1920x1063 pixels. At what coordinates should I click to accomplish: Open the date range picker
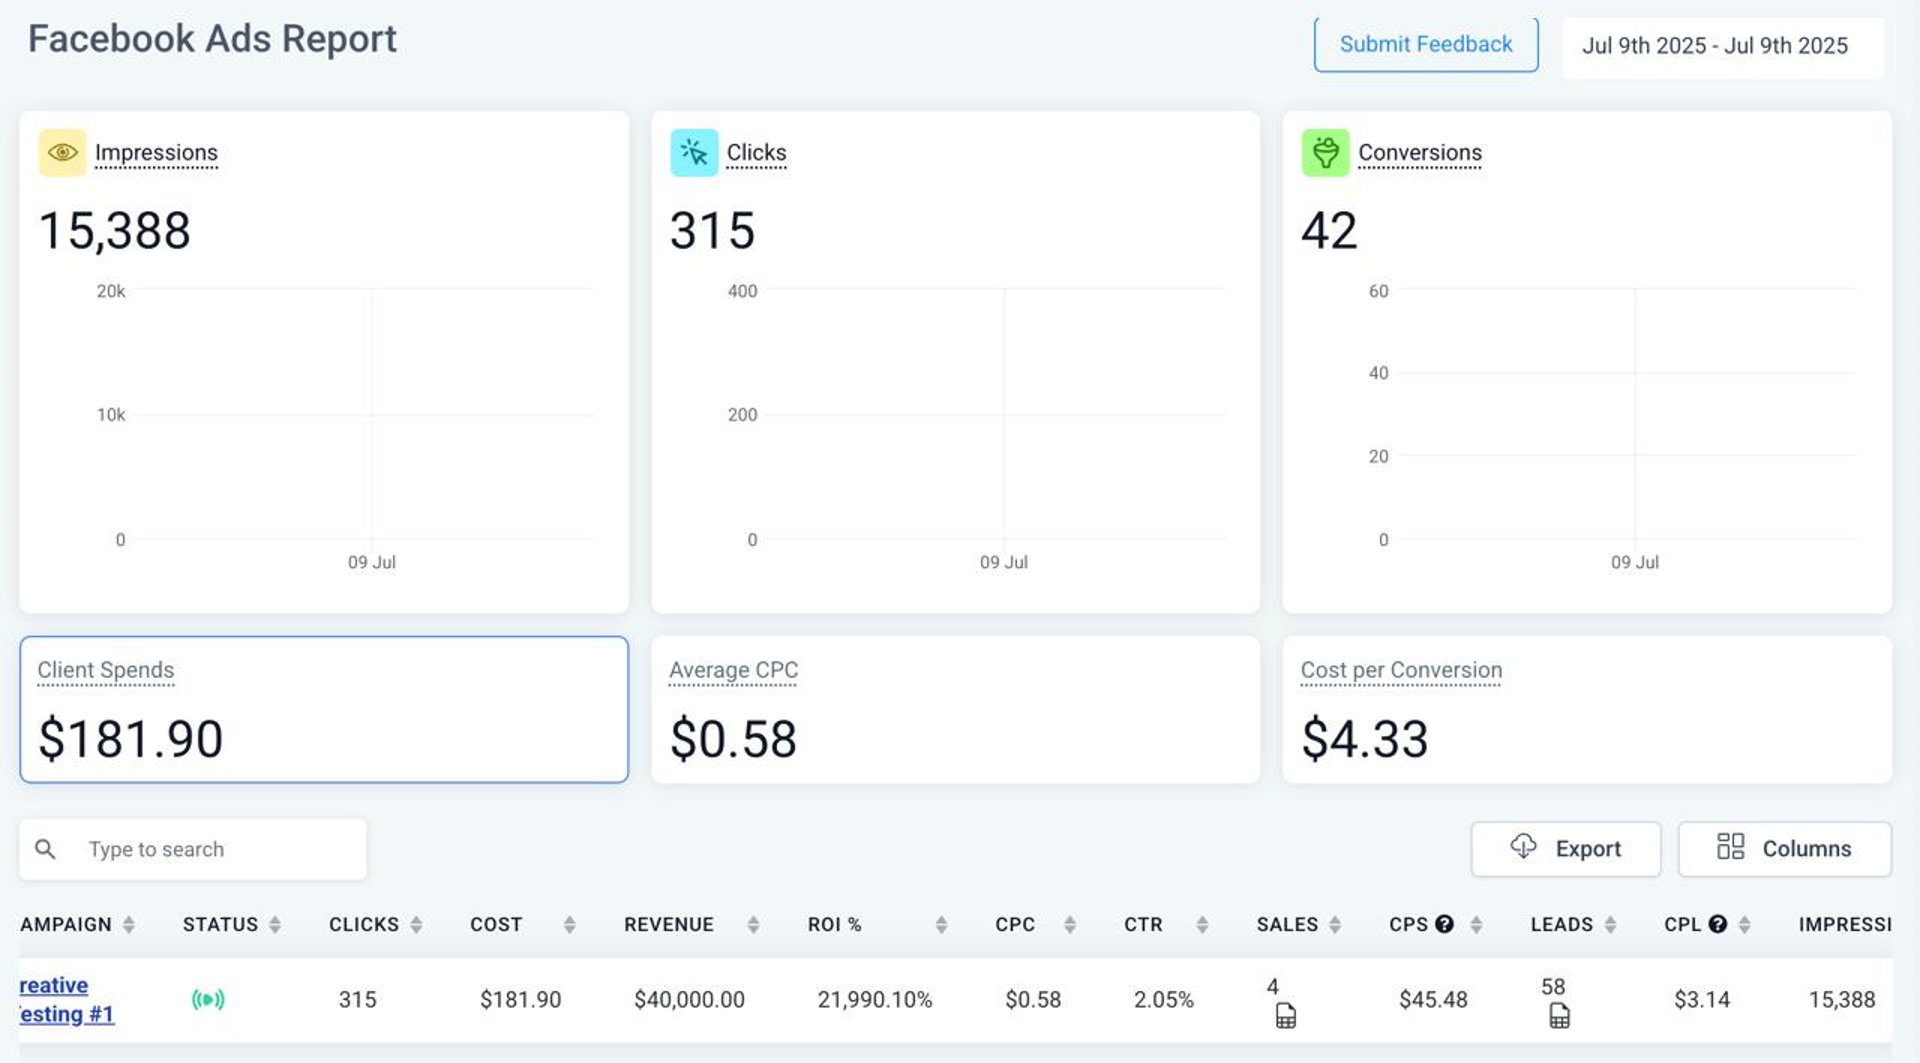click(x=1722, y=46)
